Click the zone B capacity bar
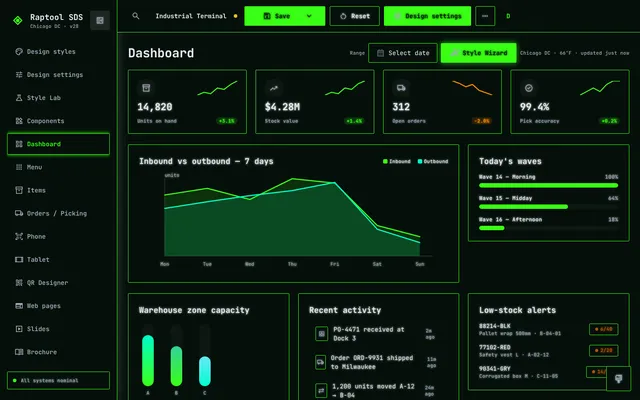640x400 pixels. 176,356
